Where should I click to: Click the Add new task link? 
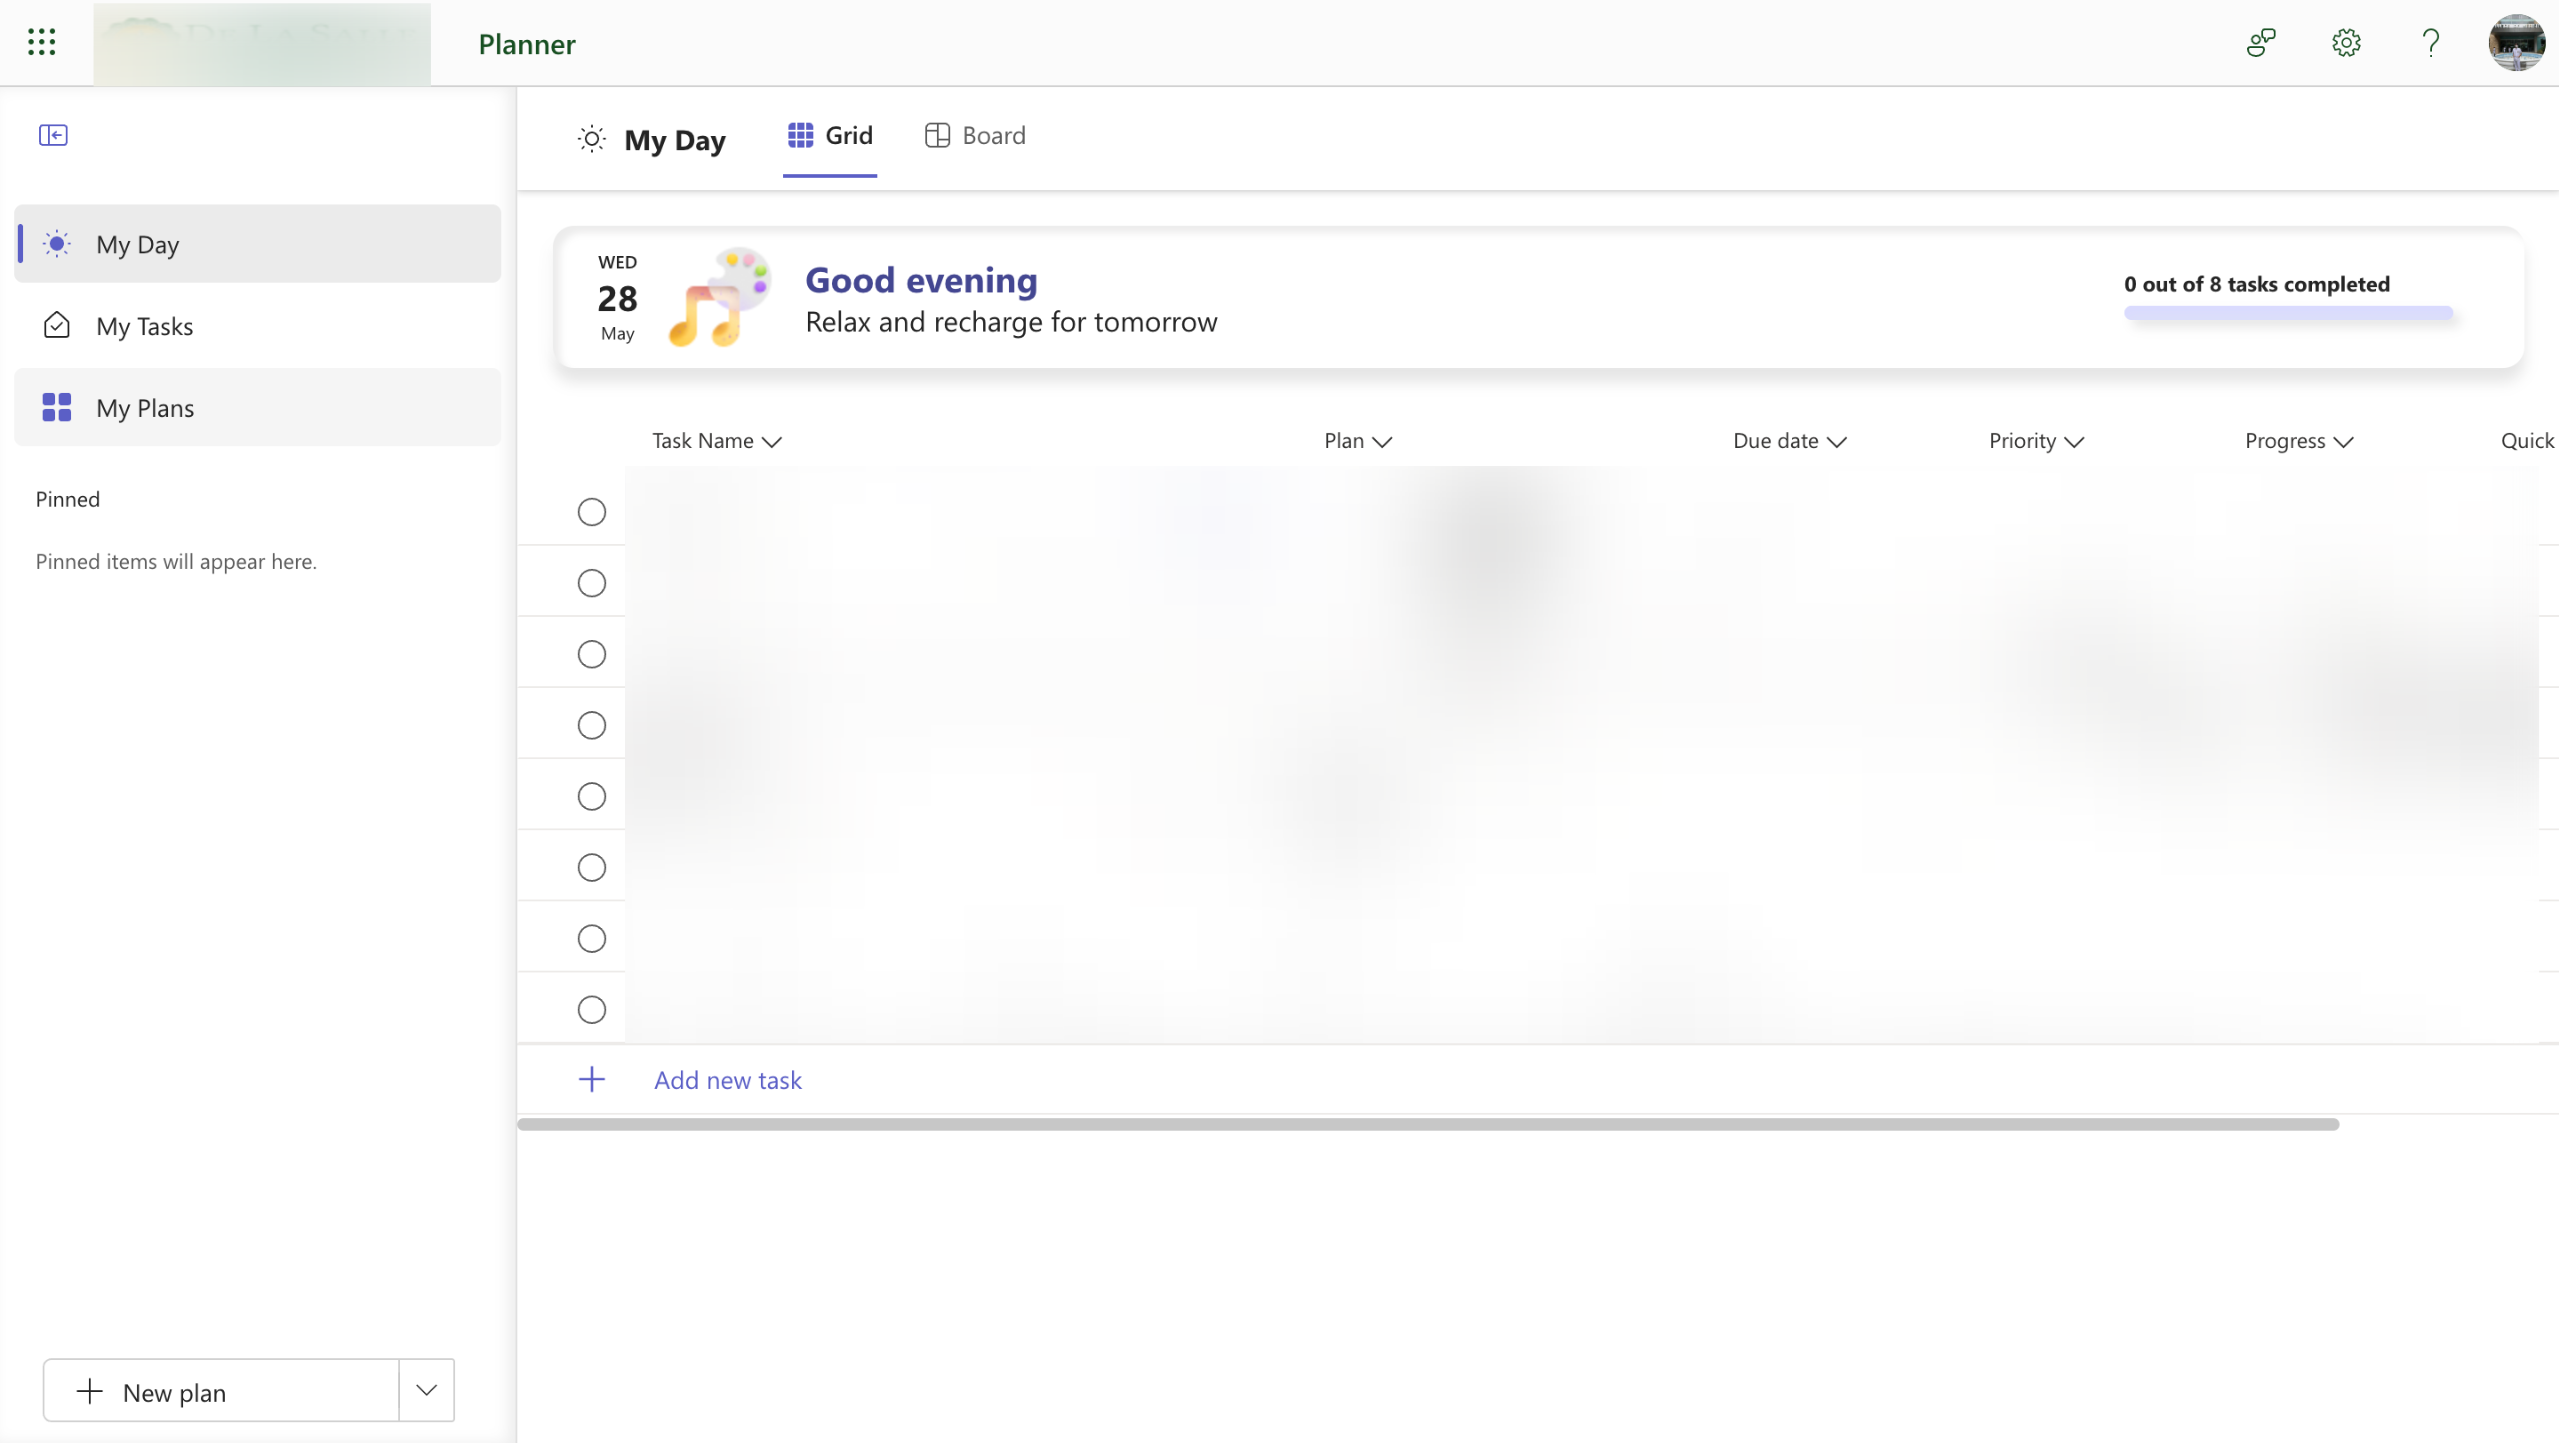point(728,1080)
